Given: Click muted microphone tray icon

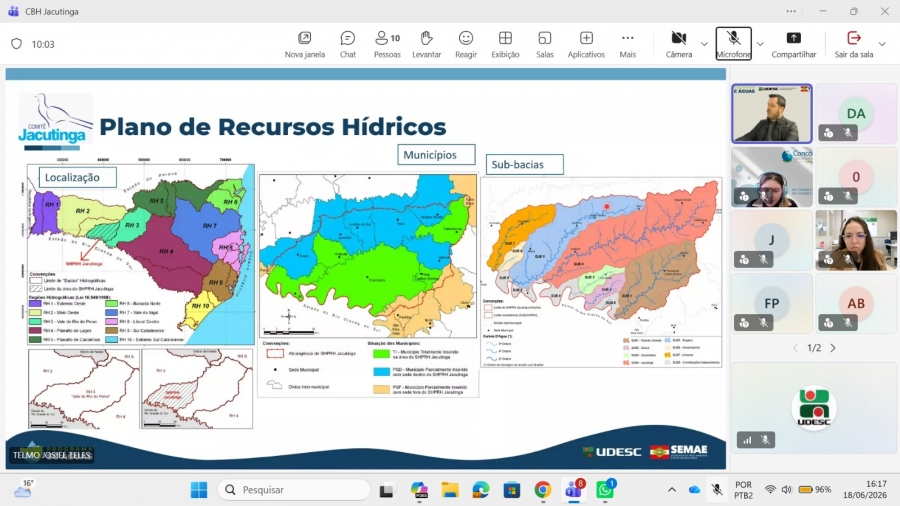Looking at the screenshot, I should click(717, 489).
